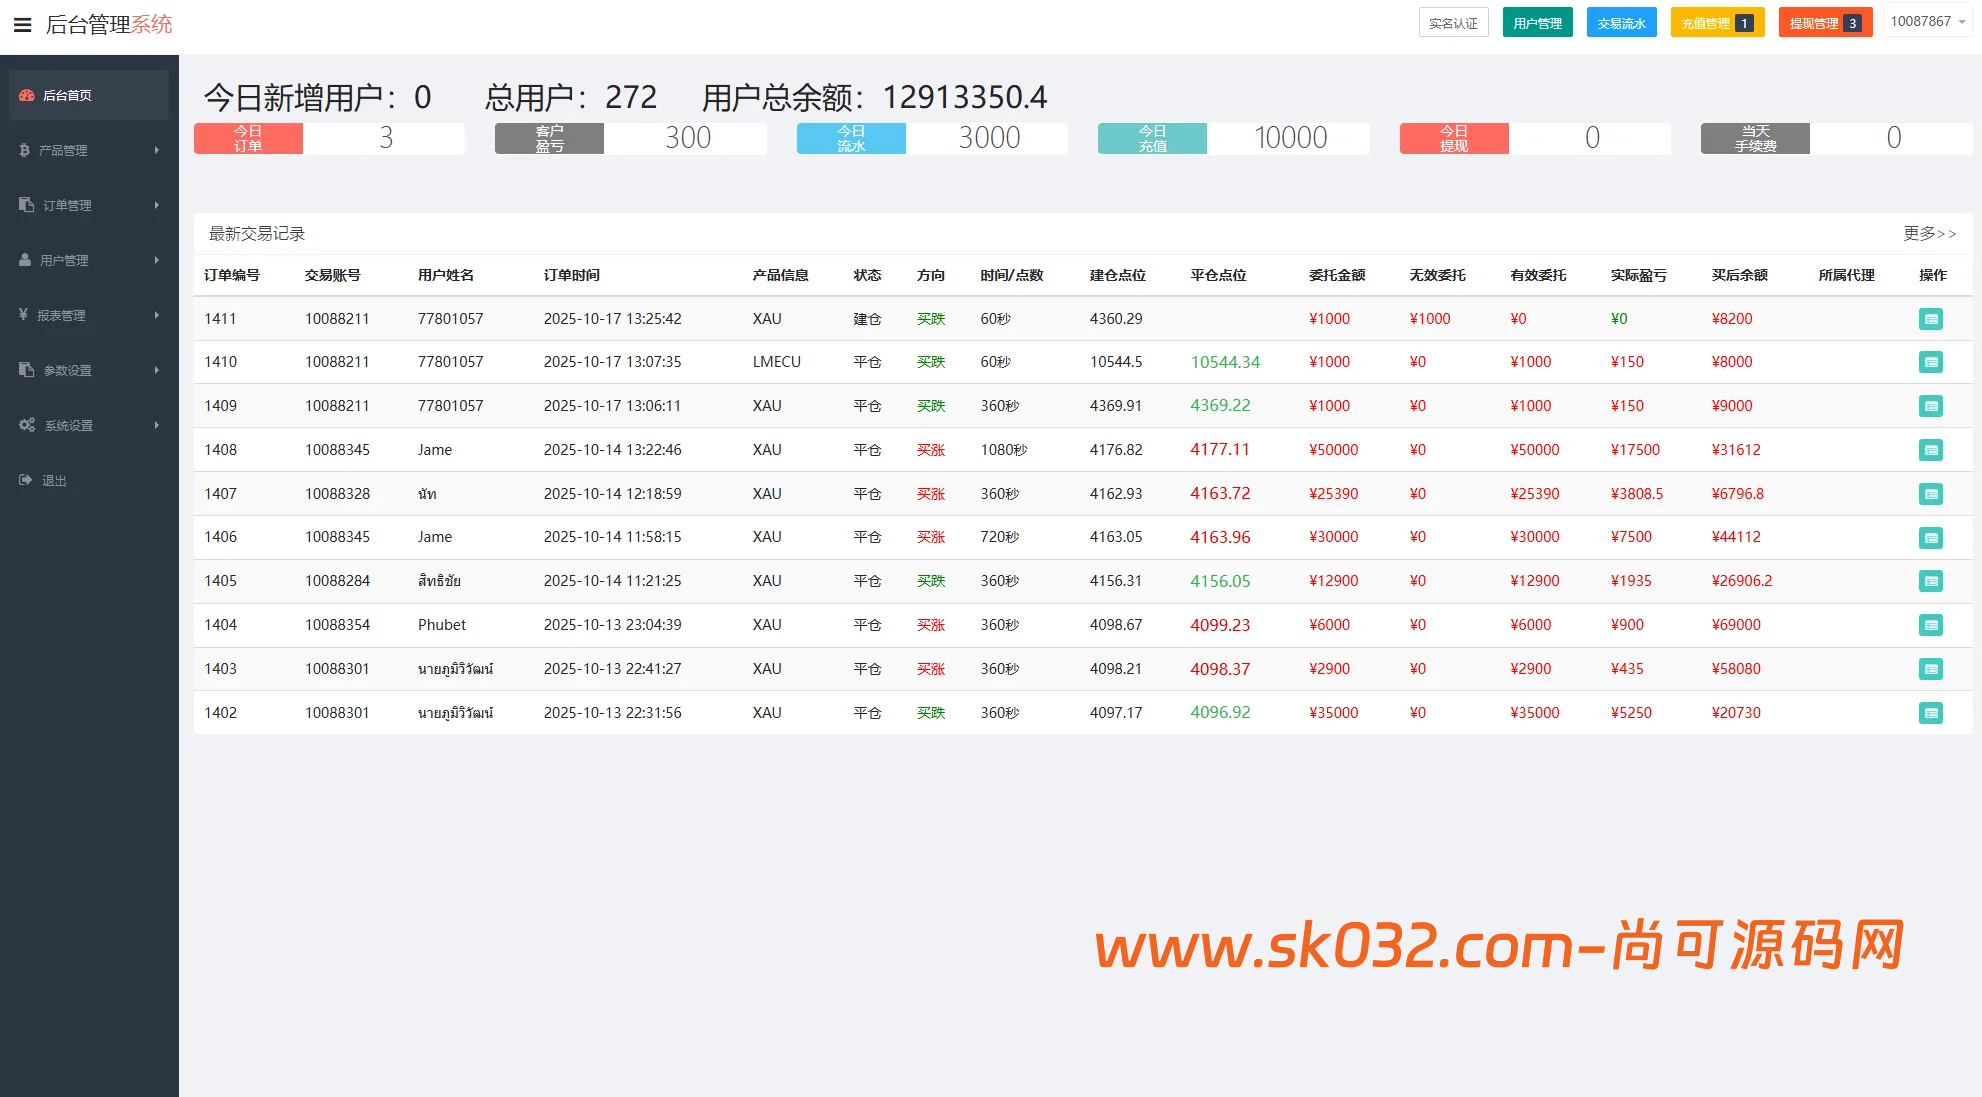Viewport: 1982px width, 1097px height.
Task: Click the green detail icon on order 1402
Action: [x=1931, y=713]
